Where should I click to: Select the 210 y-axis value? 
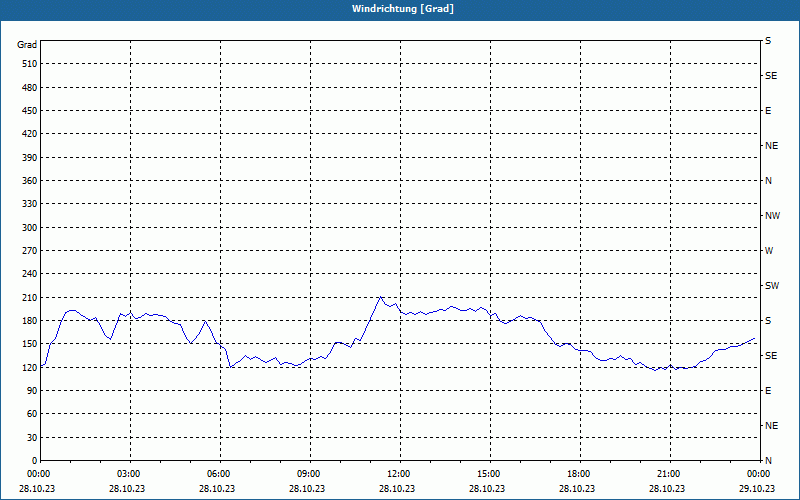point(30,297)
